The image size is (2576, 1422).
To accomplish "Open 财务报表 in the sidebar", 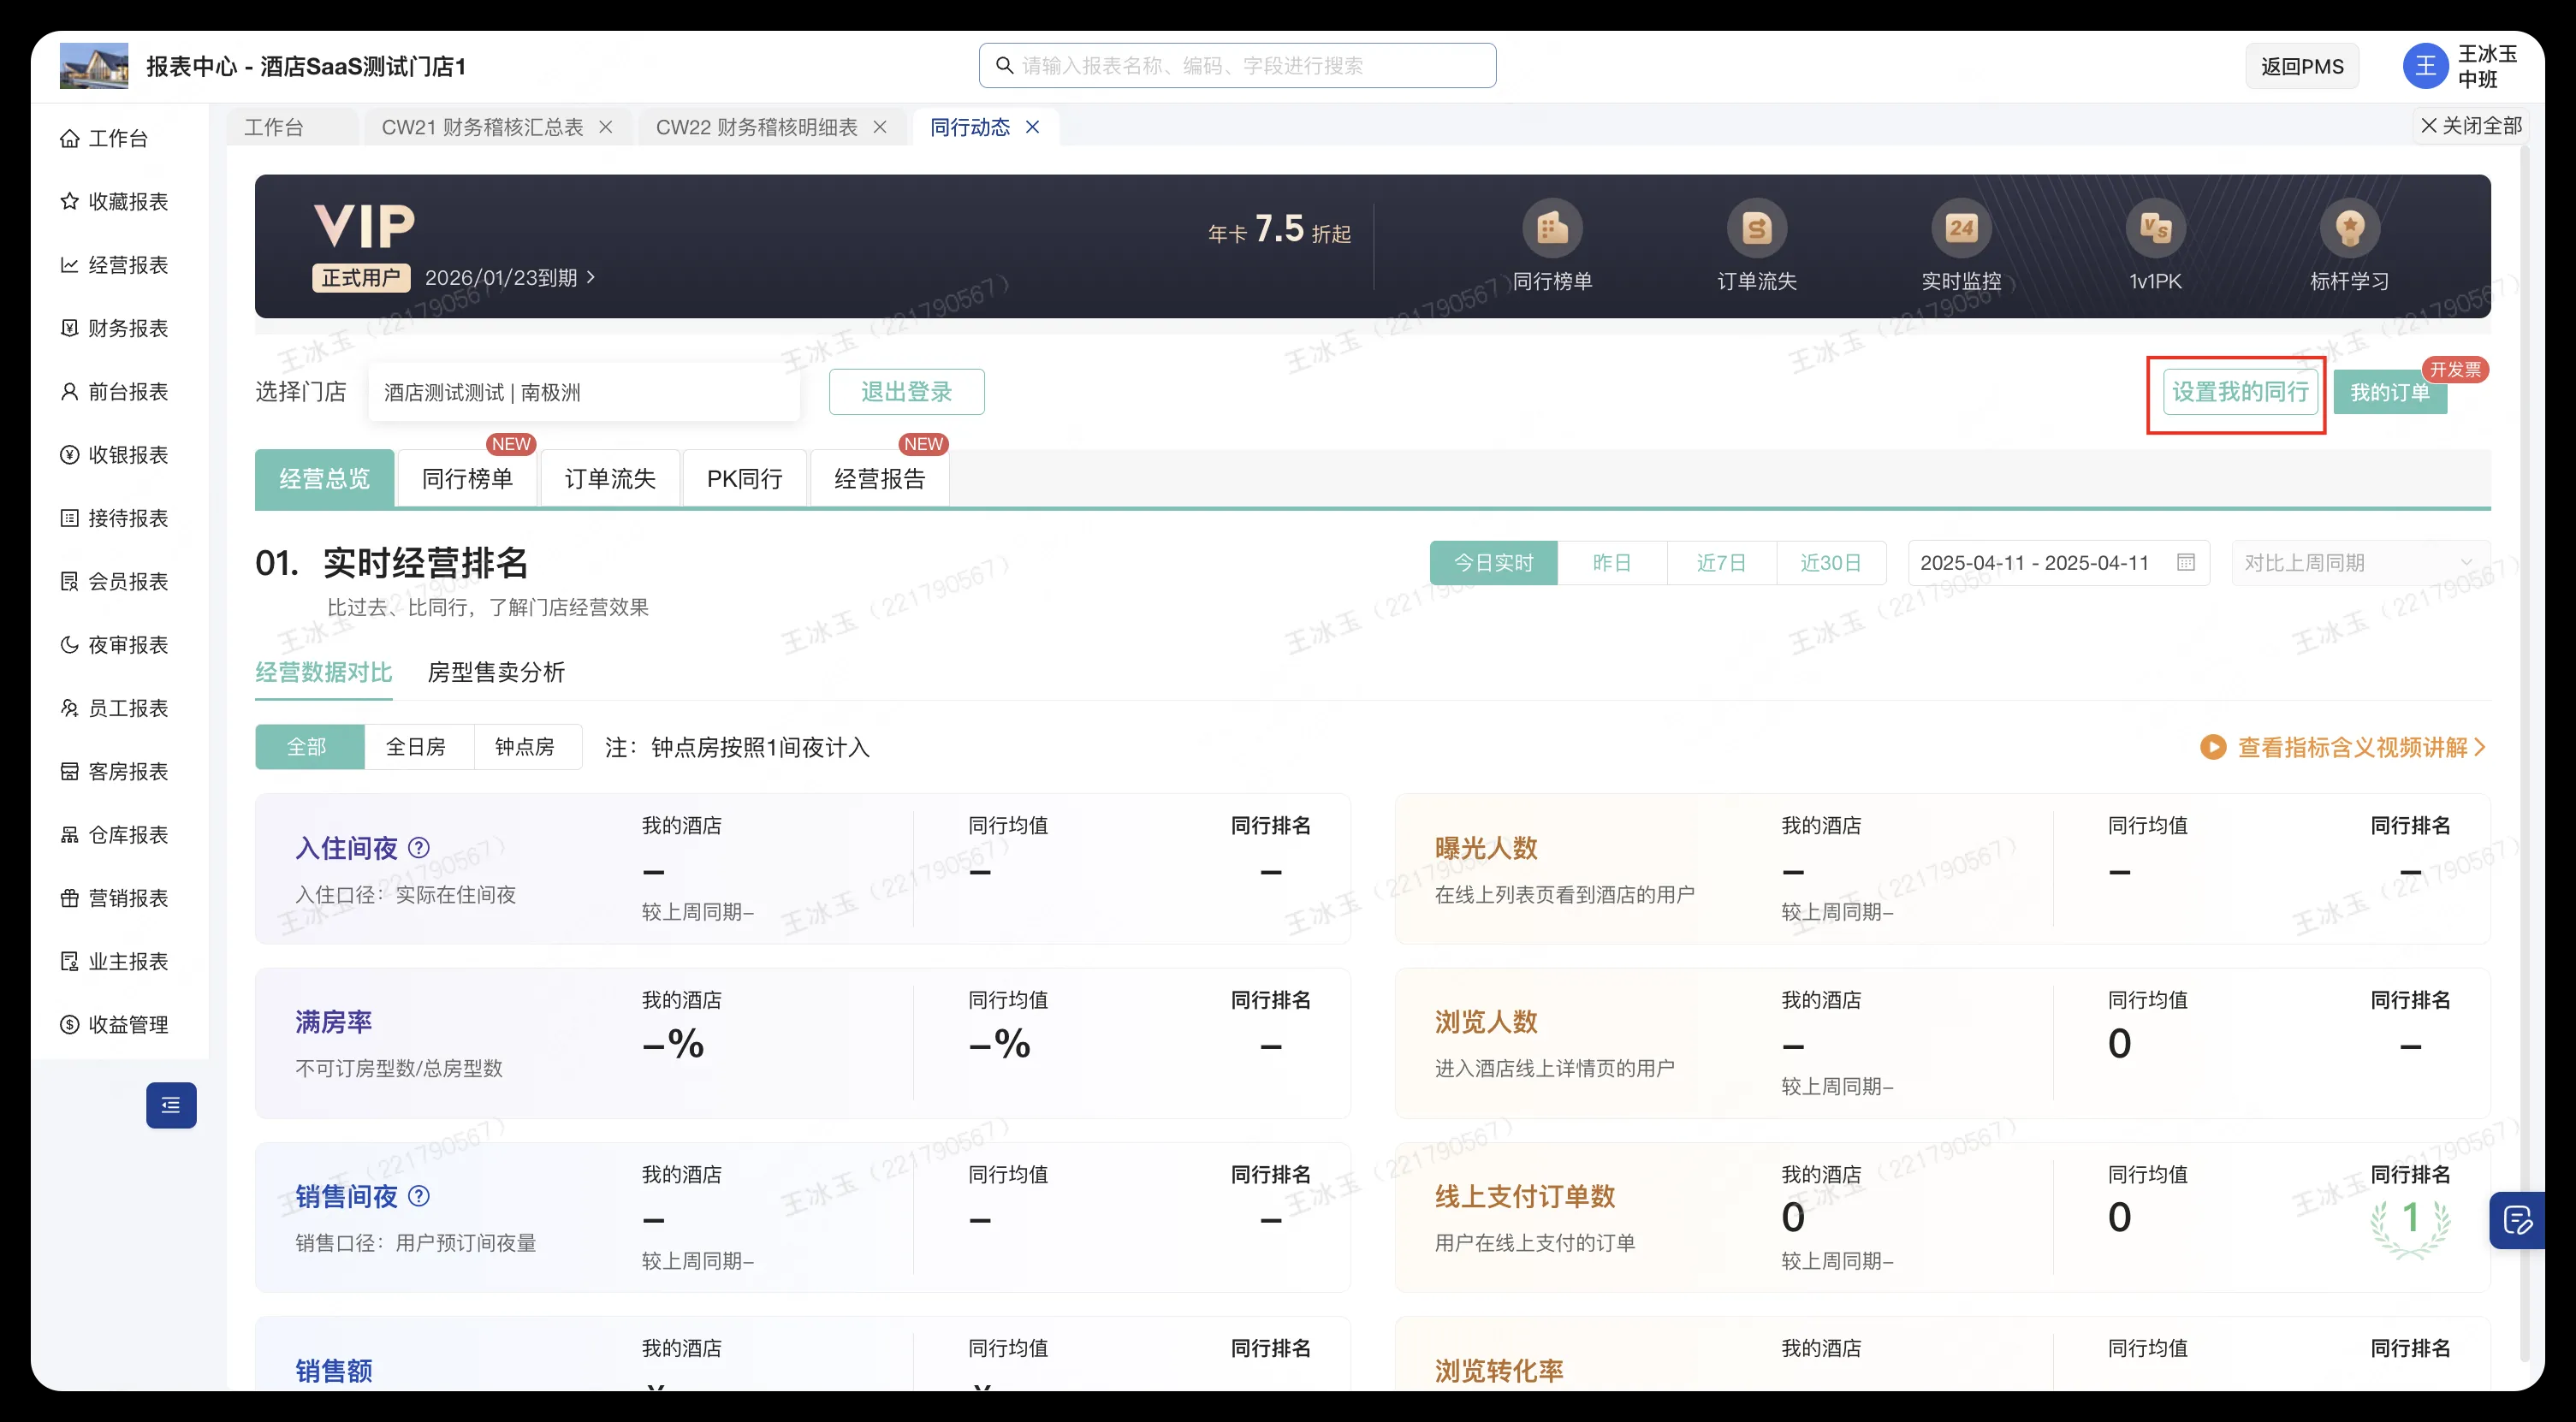I will pos(115,328).
